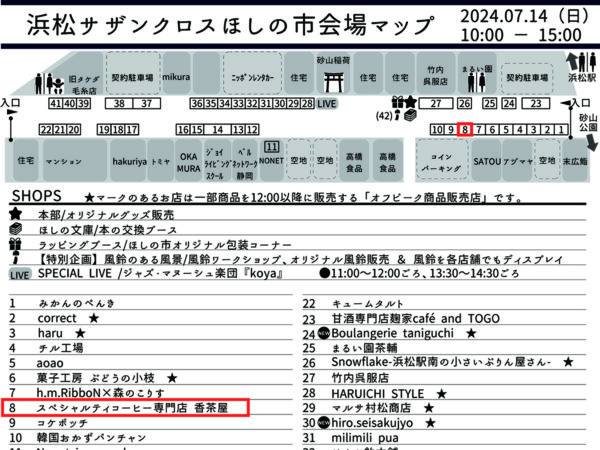
Task: Click list row 5 aoao
Action: (150, 363)
